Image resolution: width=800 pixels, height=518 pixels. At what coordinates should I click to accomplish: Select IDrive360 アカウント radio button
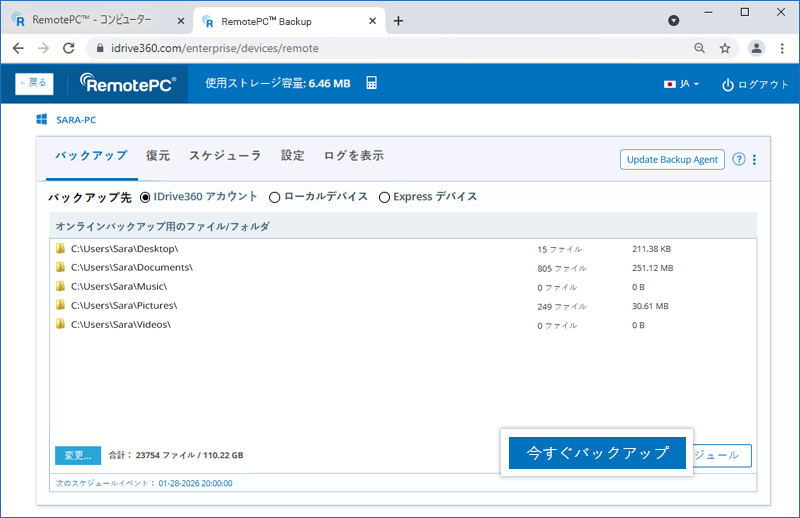(x=145, y=197)
